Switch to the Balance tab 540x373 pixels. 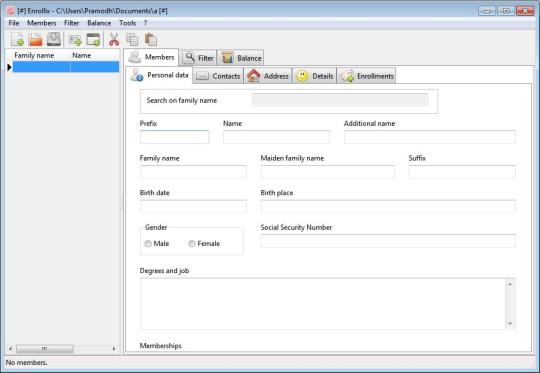click(241, 58)
